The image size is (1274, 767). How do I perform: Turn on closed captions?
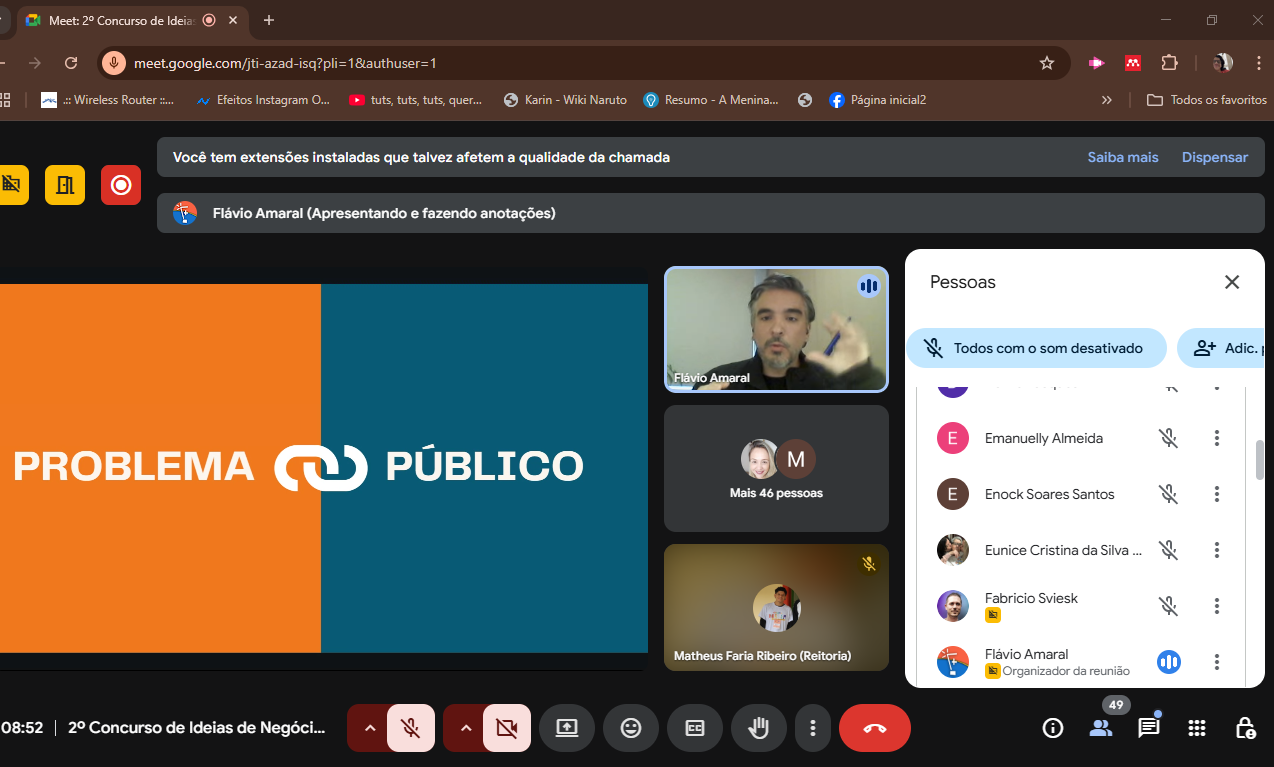695,728
